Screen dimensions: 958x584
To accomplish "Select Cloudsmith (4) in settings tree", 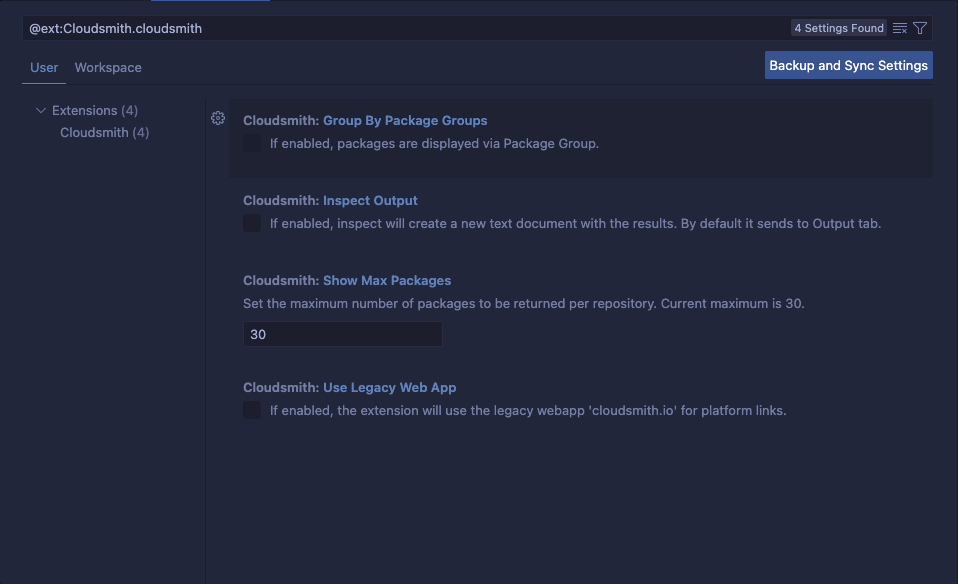I will click(x=104, y=133).
